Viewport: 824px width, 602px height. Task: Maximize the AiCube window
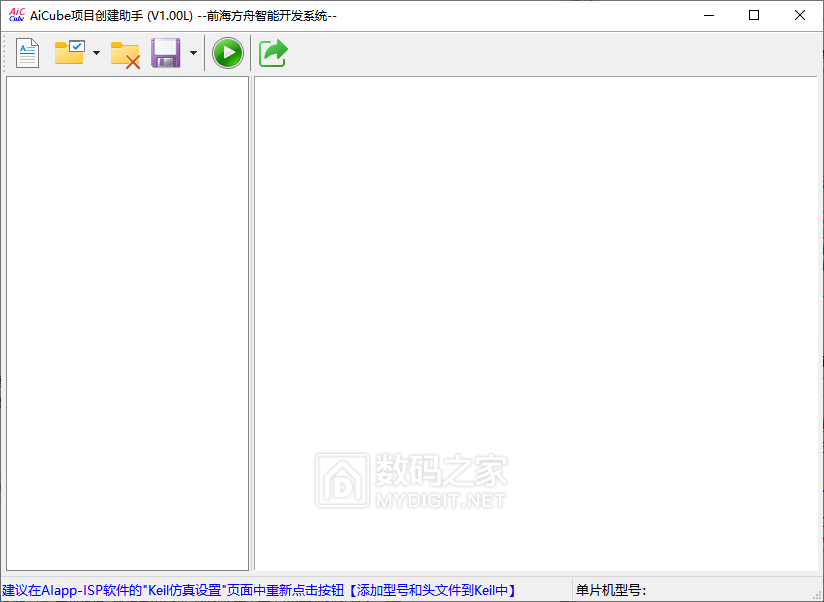pyautogui.click(x=754, y=15)
